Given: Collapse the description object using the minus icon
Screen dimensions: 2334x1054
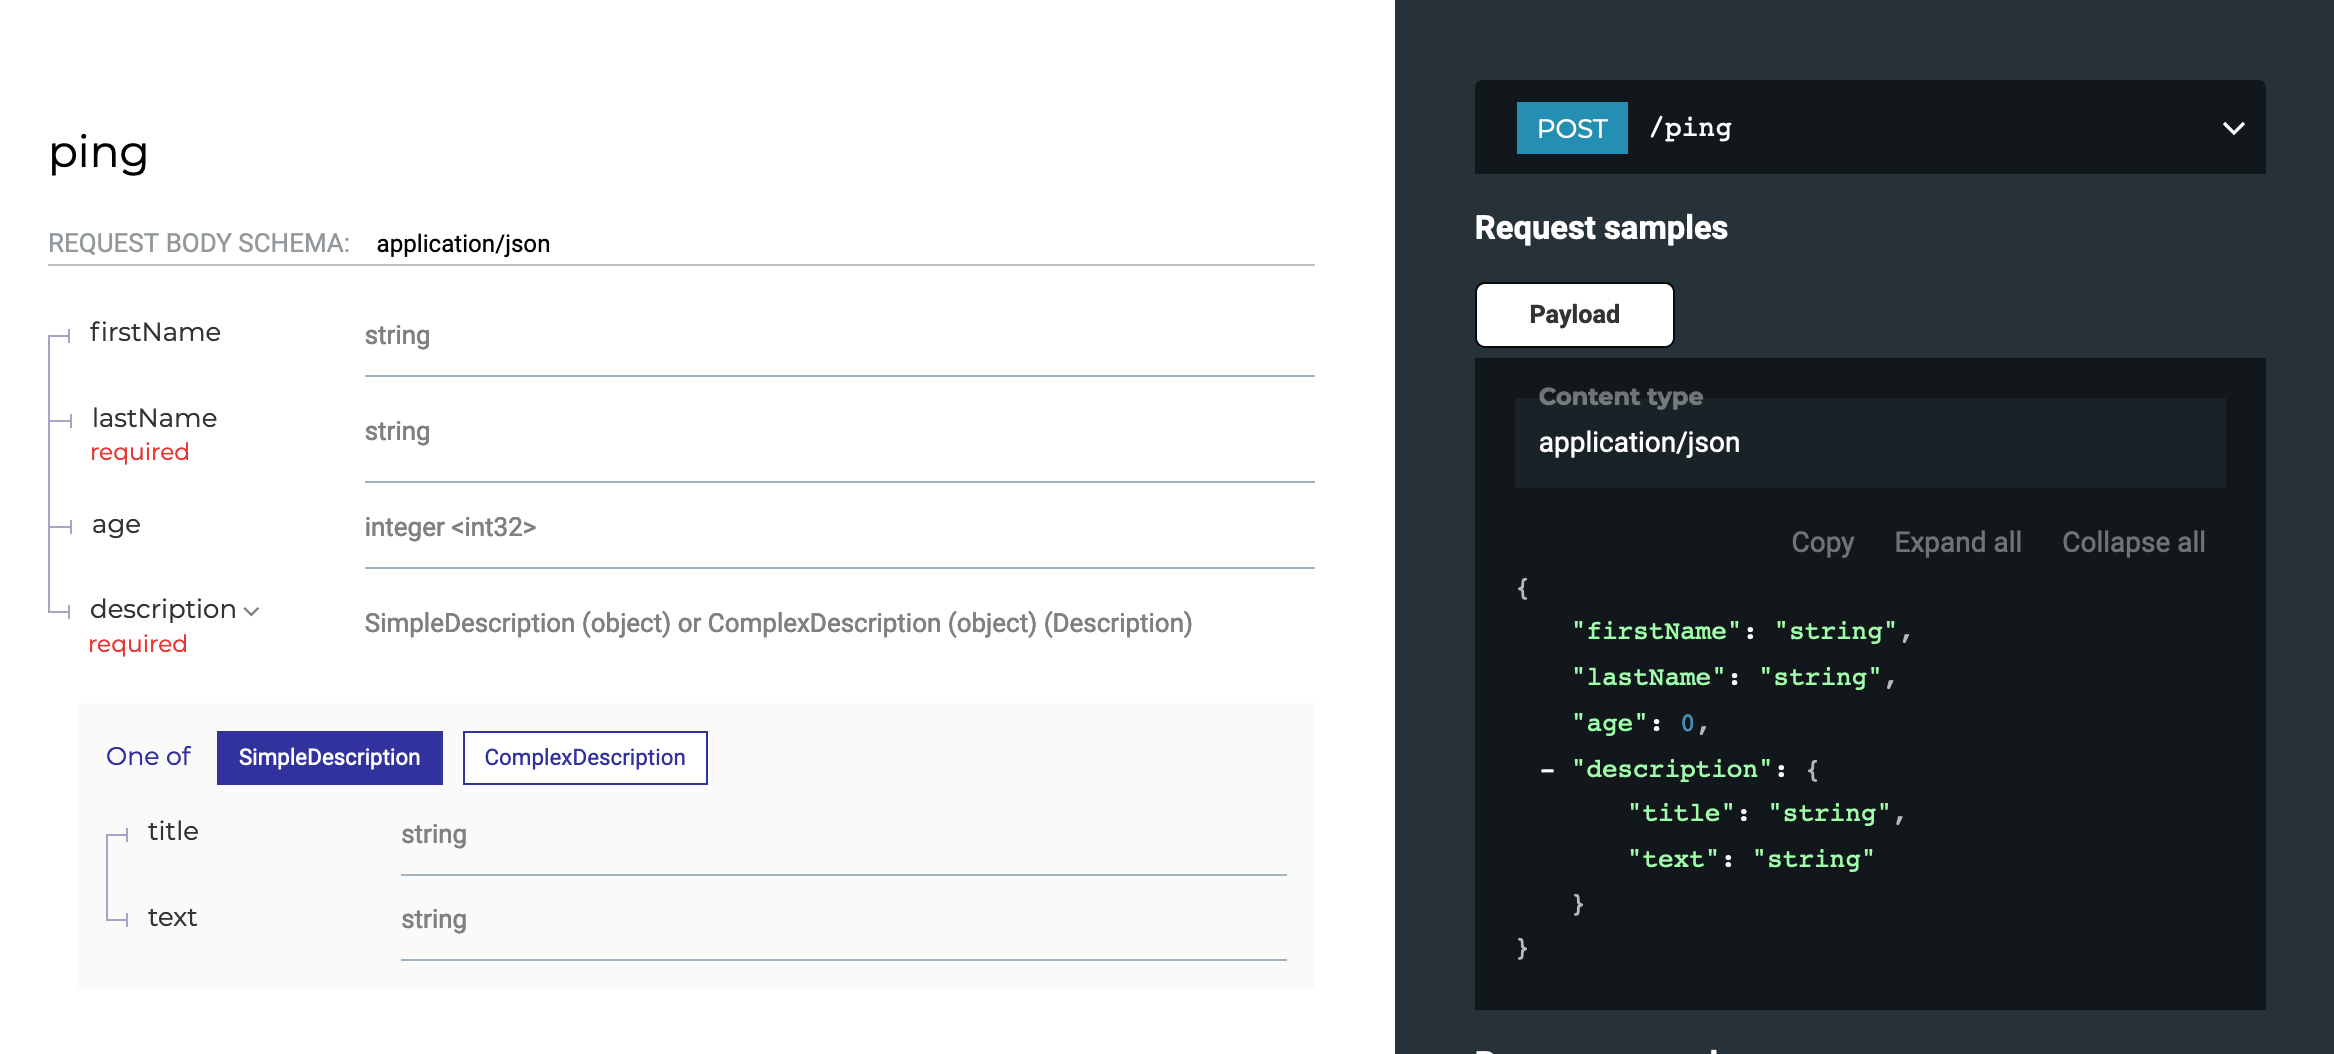Looking at the screenshot, I should pyautogui.click(x=1546, y=770).
